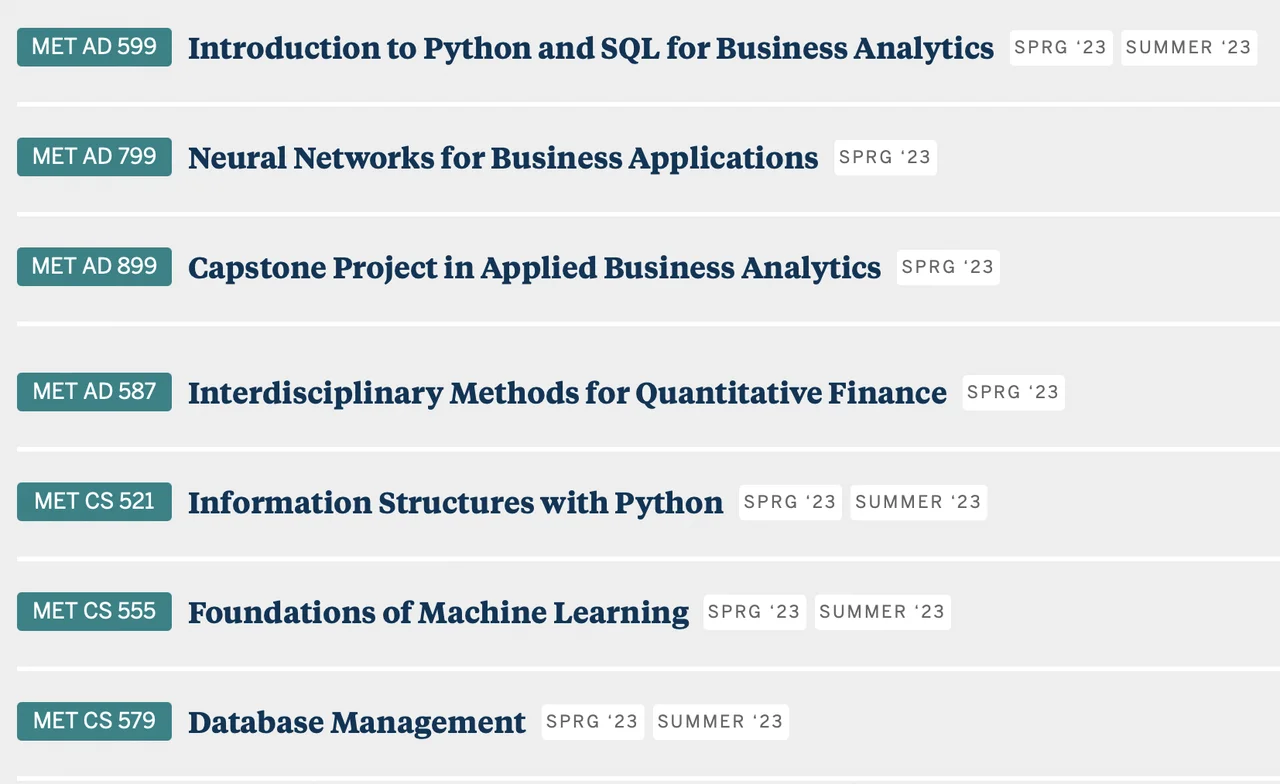Open the Database Management course
1280x784 pixels.
coord(356,723)
